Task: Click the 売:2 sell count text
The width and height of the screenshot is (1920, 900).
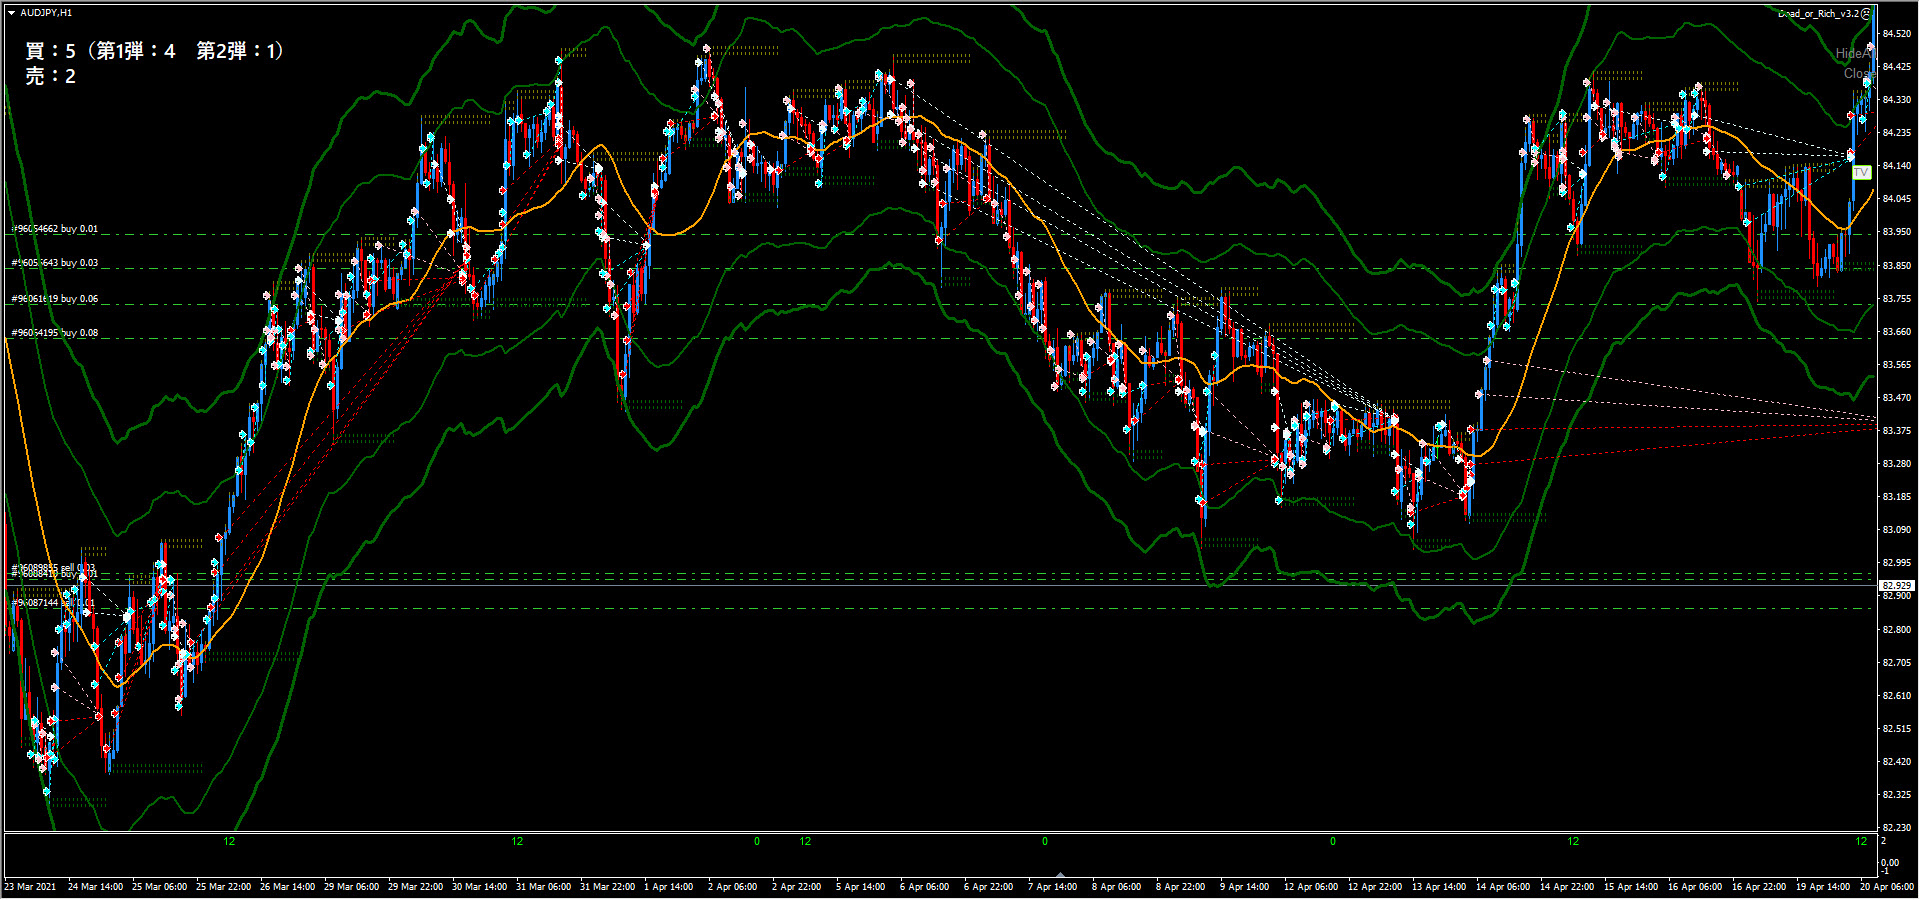Action: tap(51, 77)
